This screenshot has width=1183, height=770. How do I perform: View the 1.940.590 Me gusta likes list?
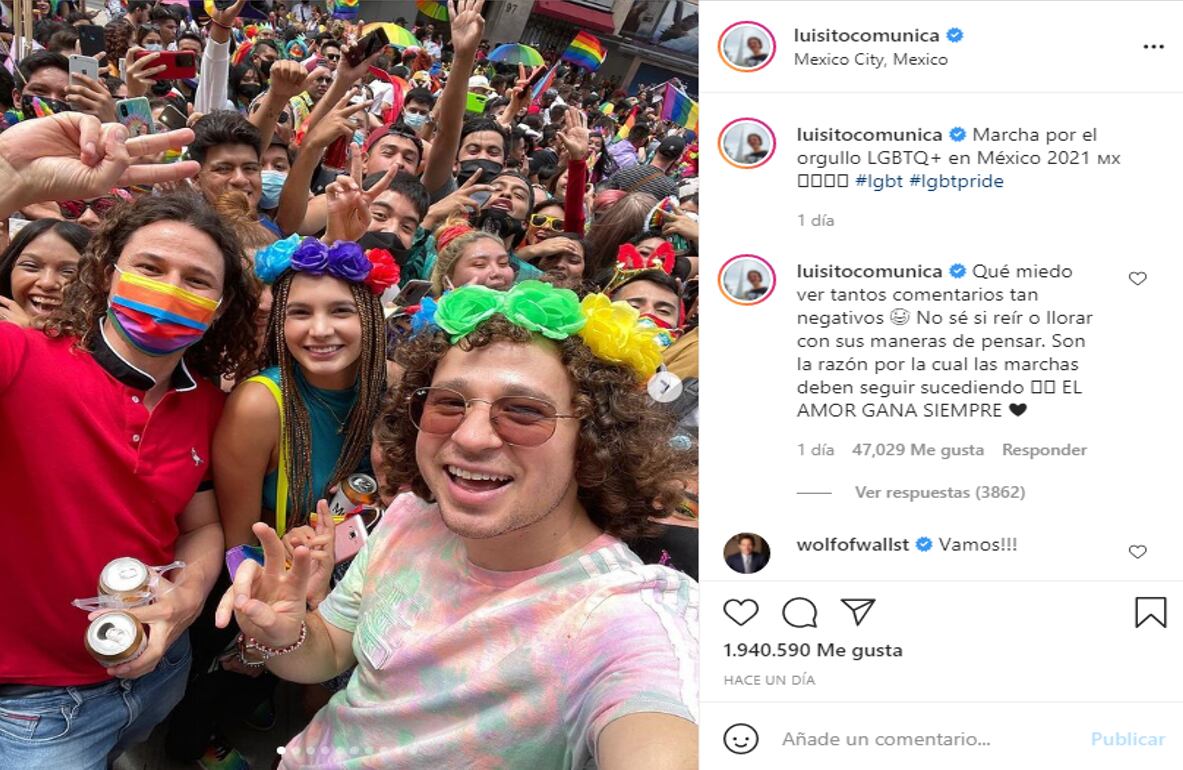click(x=813, y=650)
